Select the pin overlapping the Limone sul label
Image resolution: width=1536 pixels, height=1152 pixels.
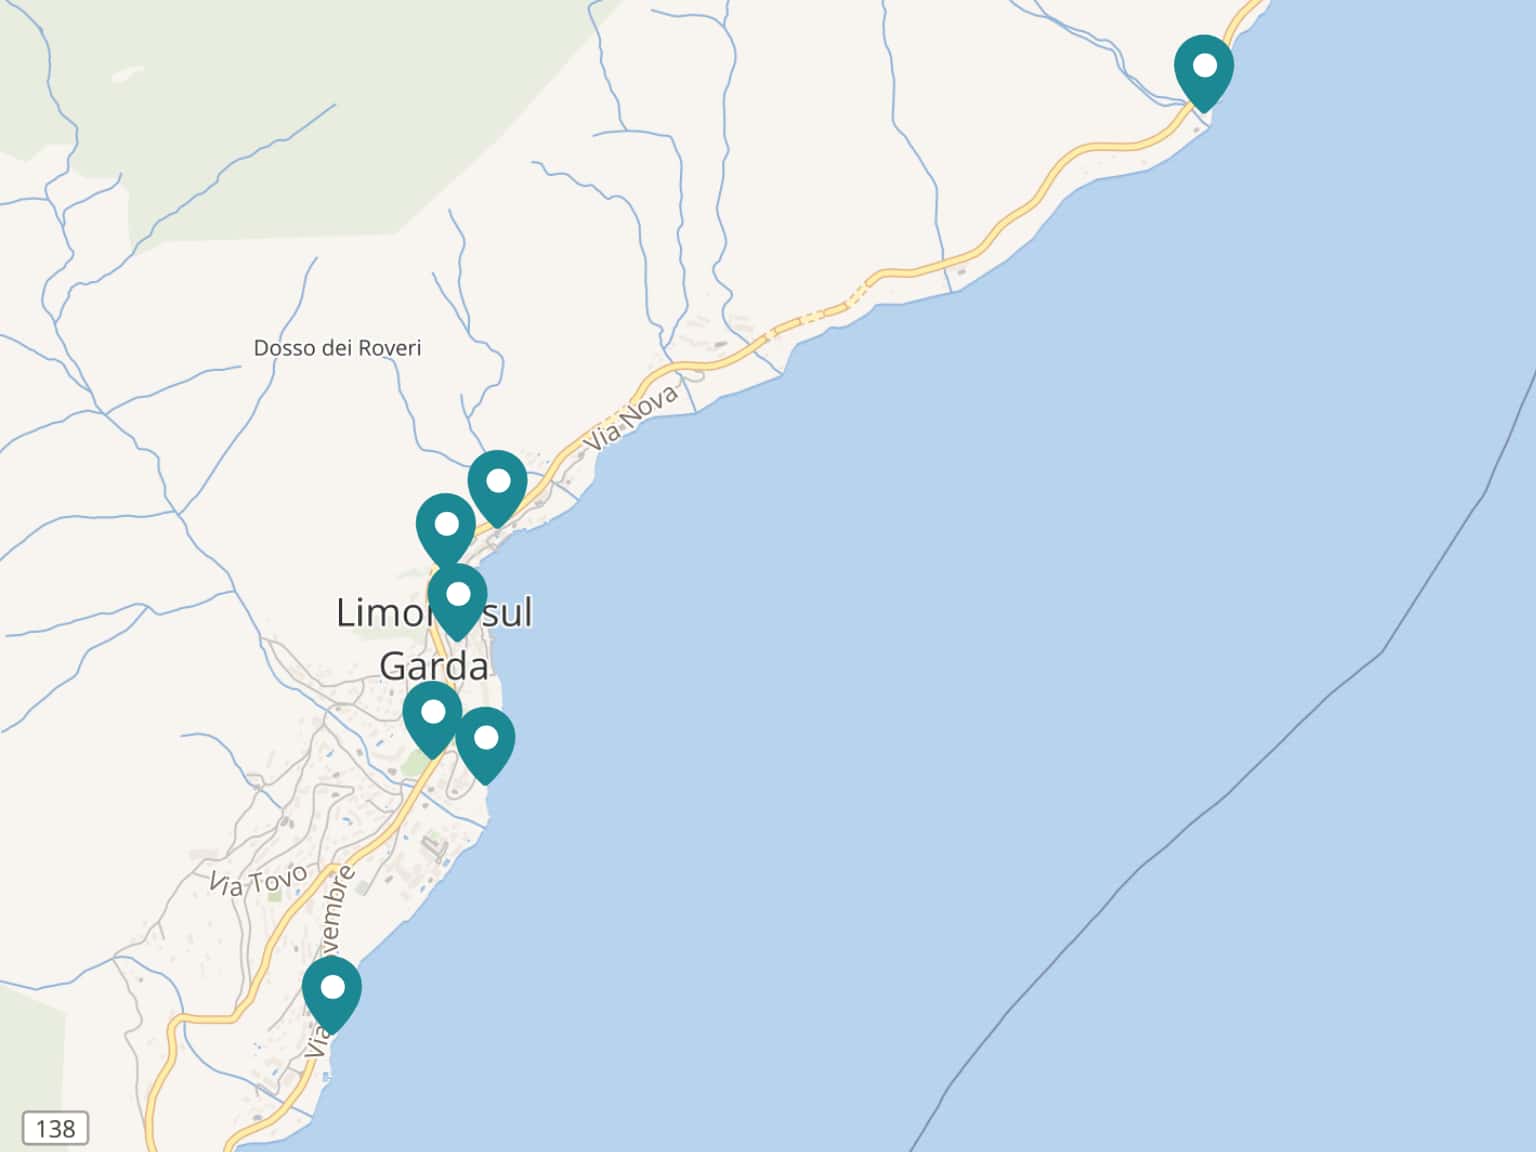point(457,601)
